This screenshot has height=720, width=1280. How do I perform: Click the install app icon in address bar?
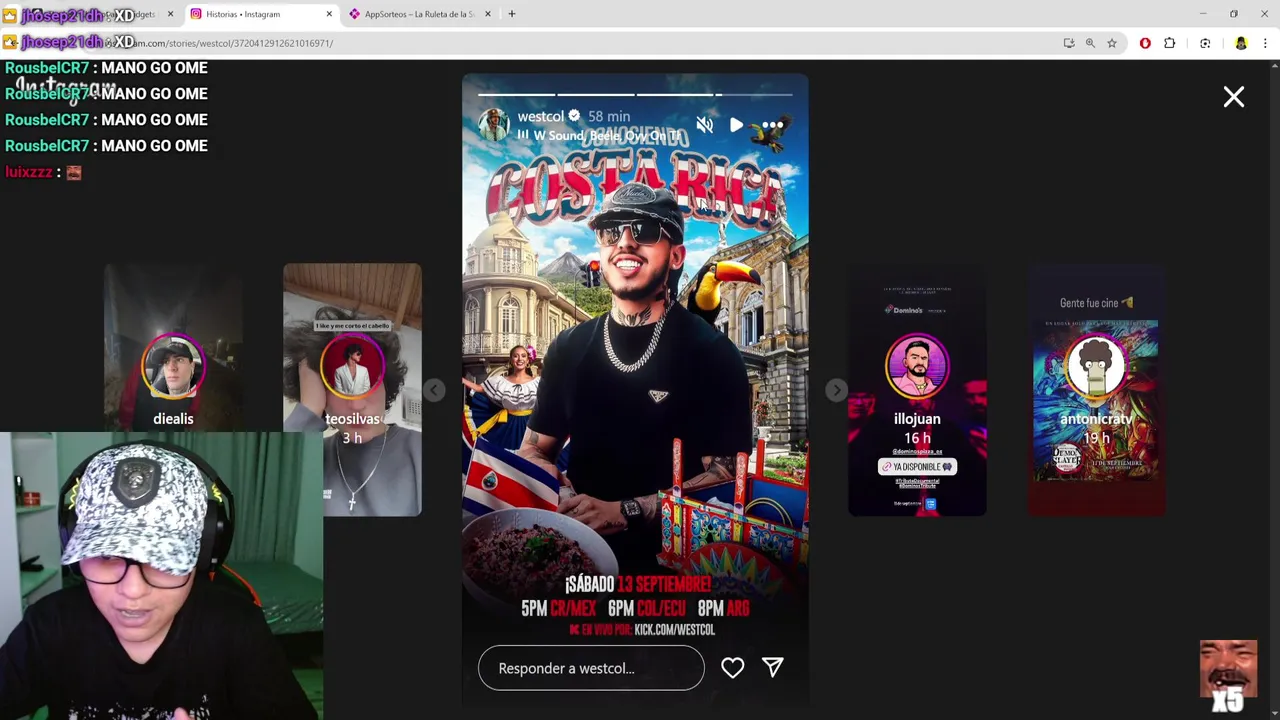tap(1069, 43)
